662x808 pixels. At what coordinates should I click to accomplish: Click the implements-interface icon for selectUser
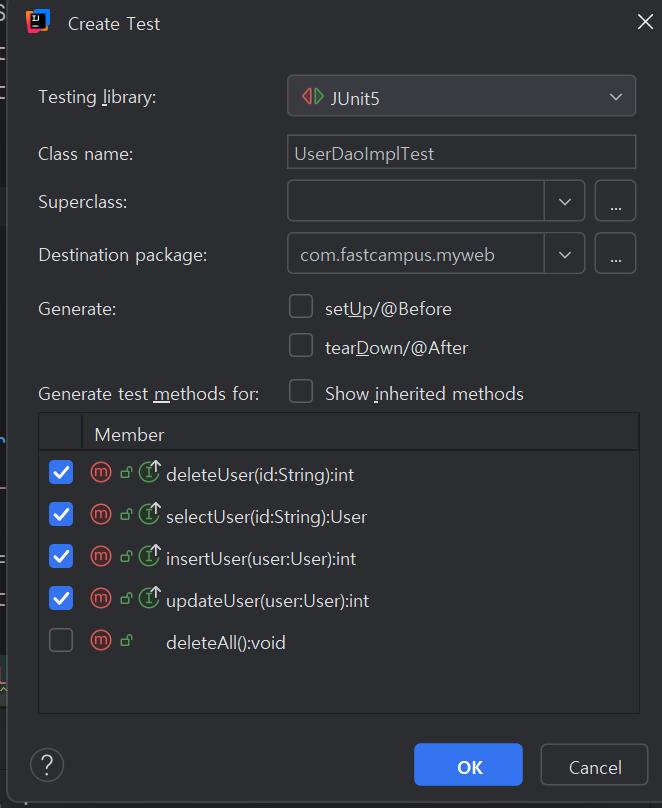coord(150,514)
